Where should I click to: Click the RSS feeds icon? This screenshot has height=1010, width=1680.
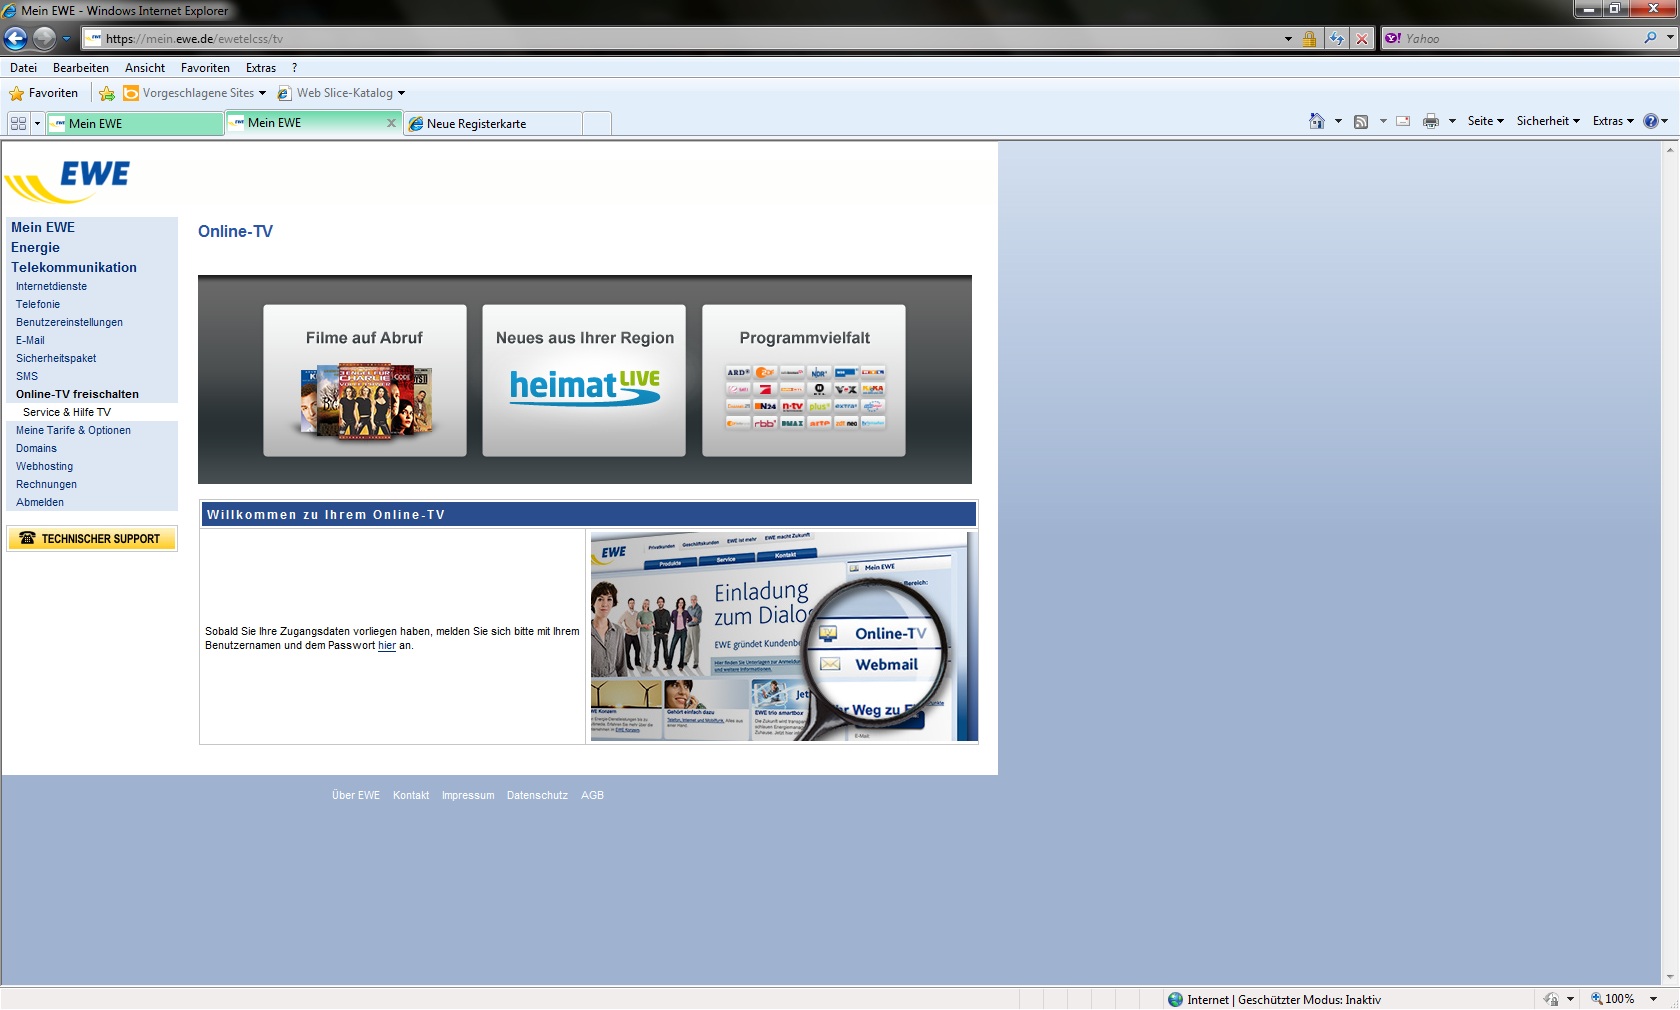[x=1361, y=121]
